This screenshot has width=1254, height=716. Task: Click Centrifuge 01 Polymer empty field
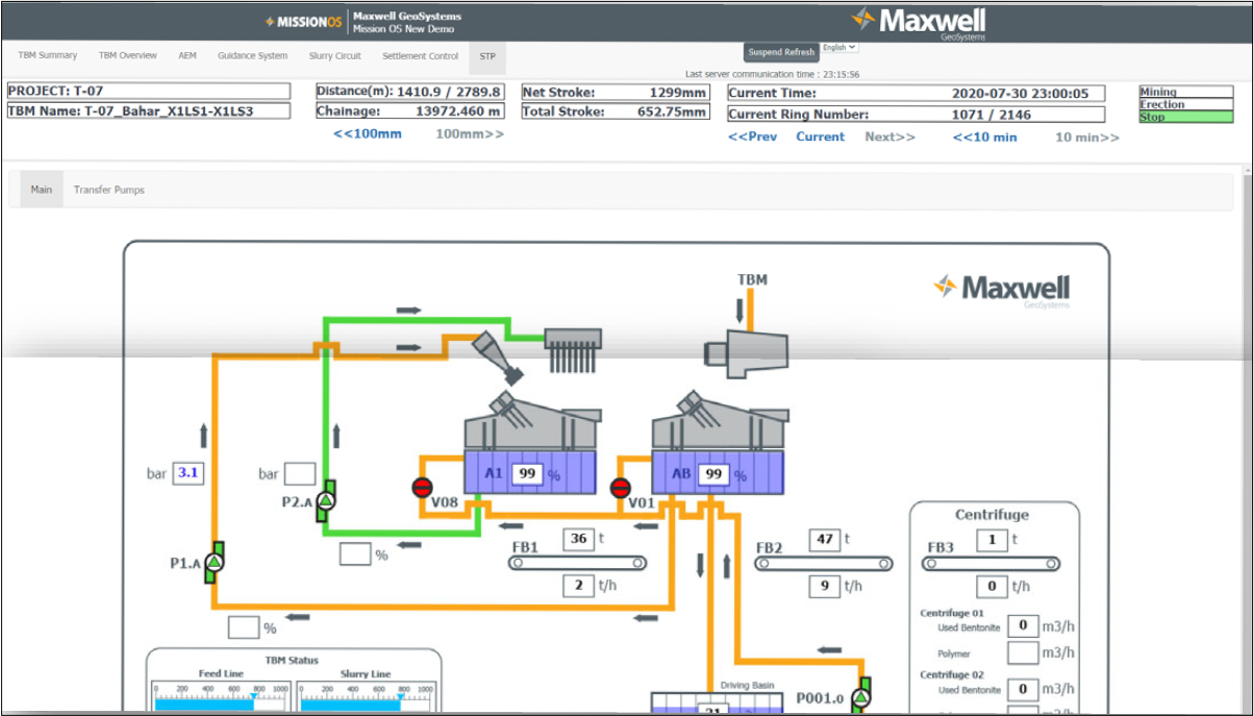1022,653
